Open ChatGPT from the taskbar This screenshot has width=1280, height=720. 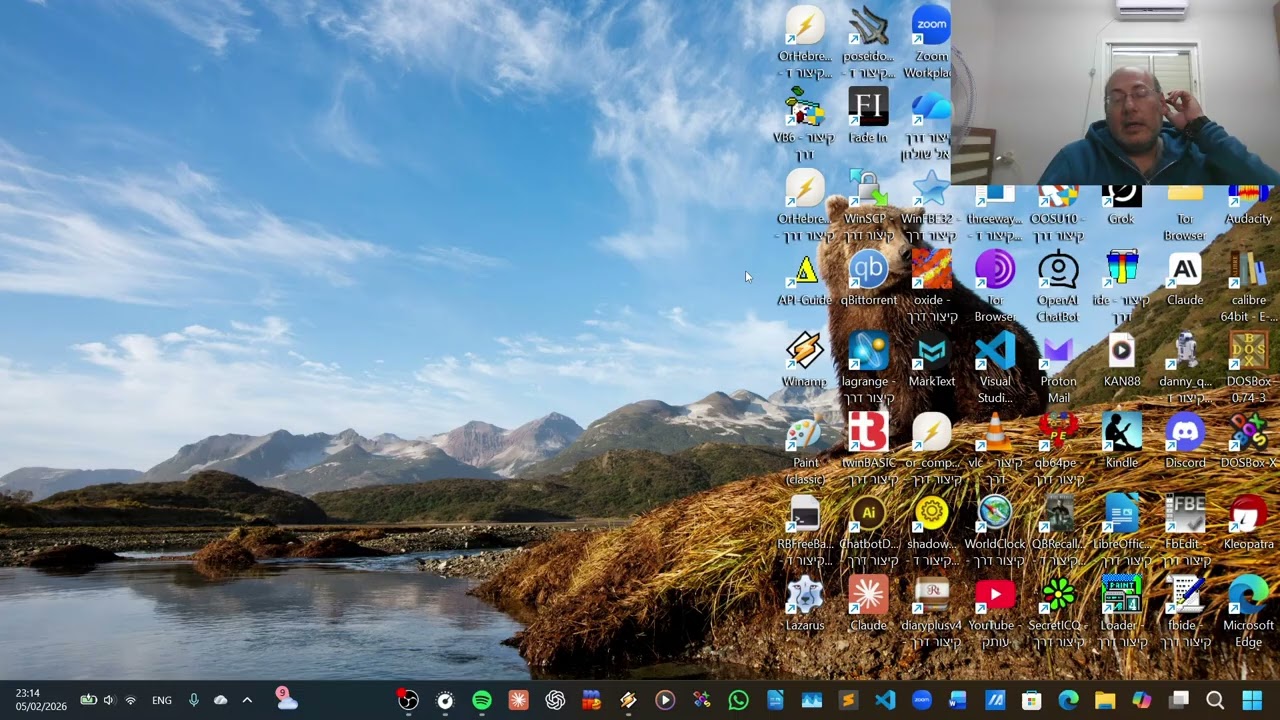(555, 700)
